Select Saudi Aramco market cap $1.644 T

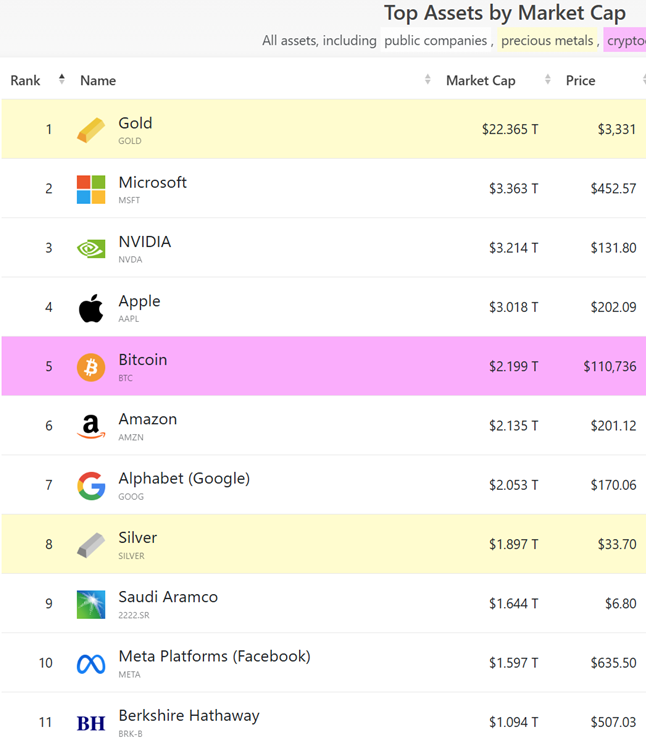[514, 603]
